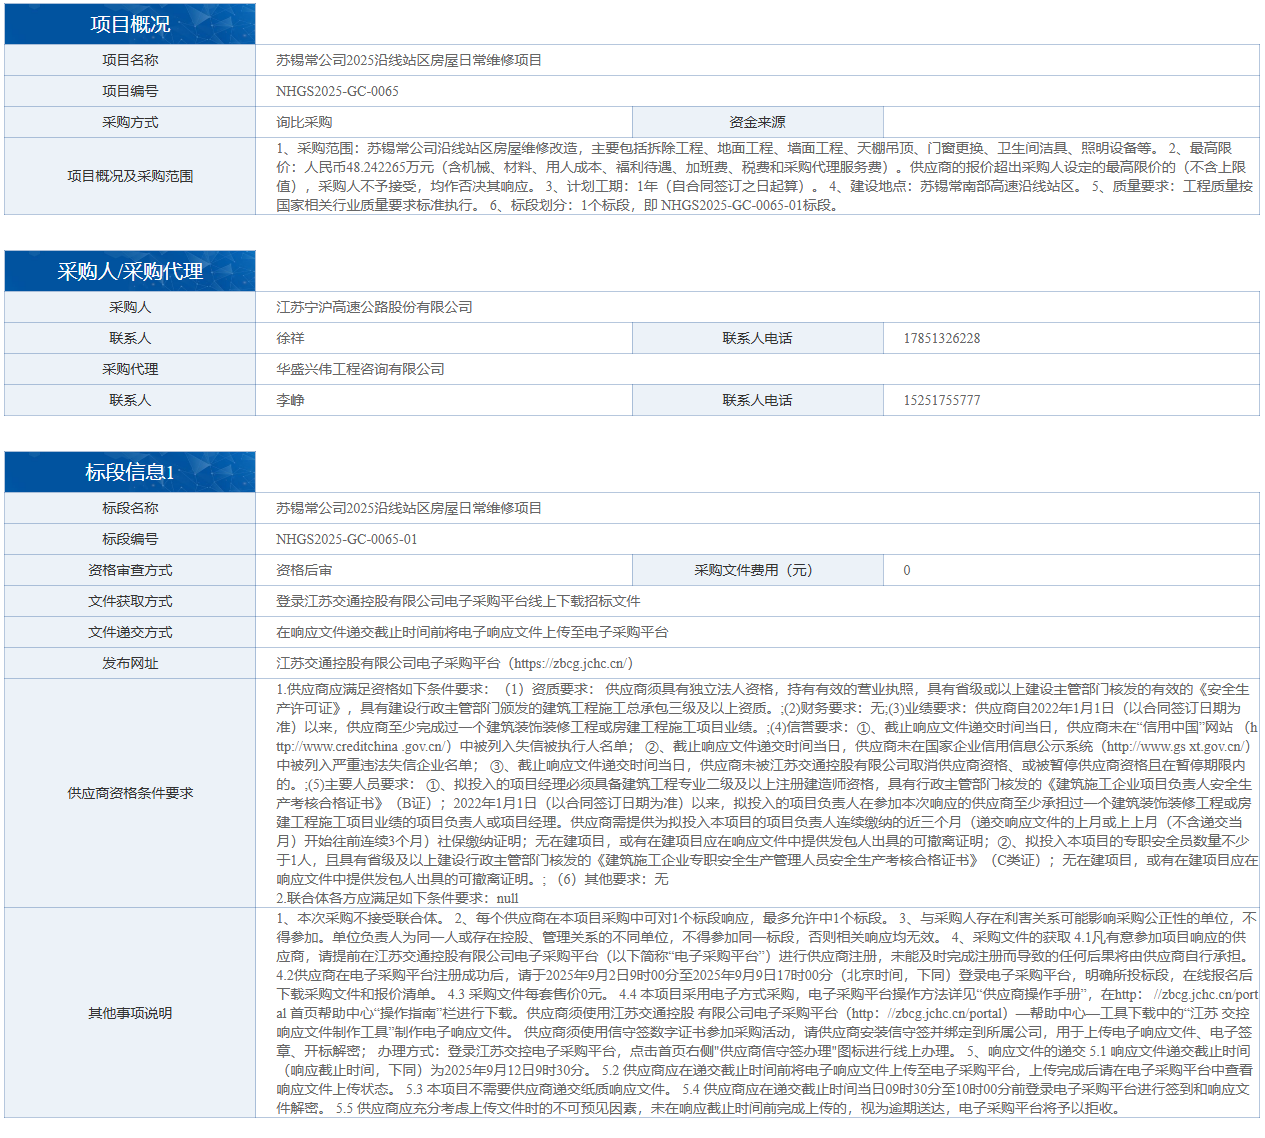Screen dimensions: 1265x1138
Task: Open the zbcg.jchc.cn link in 发布网址 row
Action: [572, 663]
